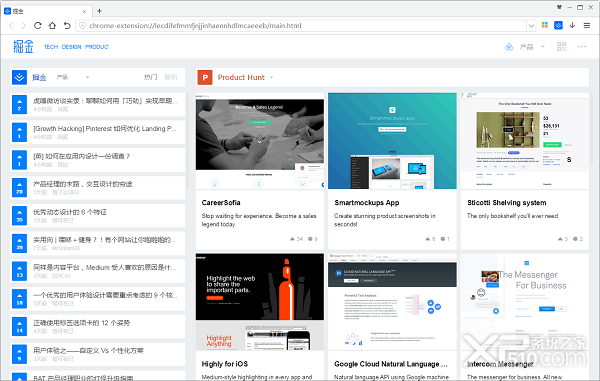Upvote the 9 个核心 用户体验设计 article
The height and width of the screenshot is (381, 600).
[19, 299]
